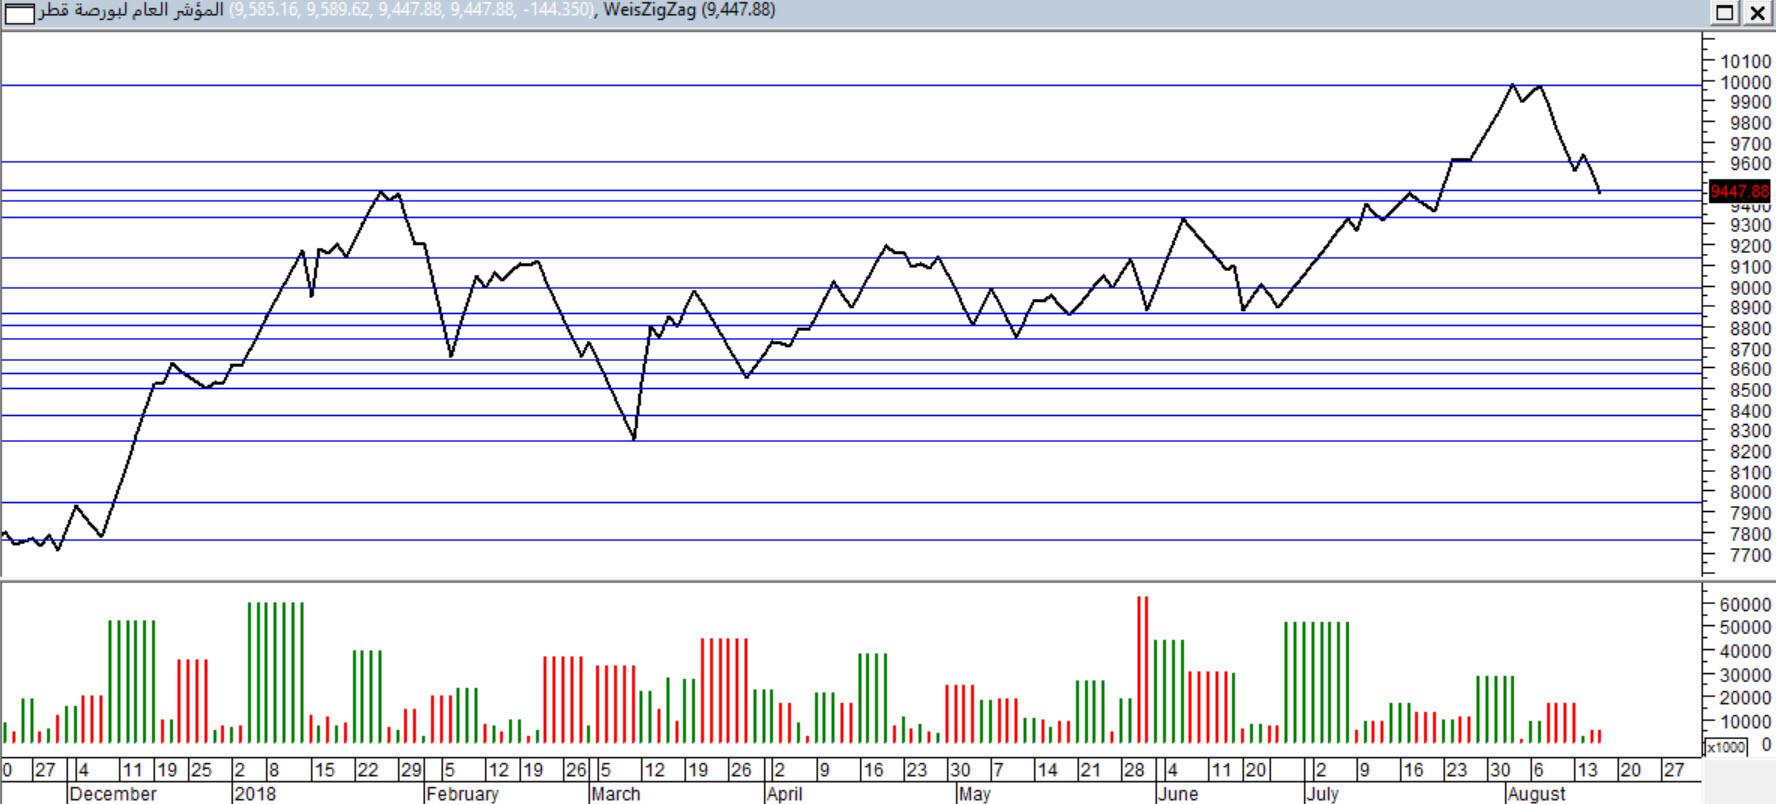Click the 13 date label in August
Image resolution: width=1776 pixels, height=804 pixels.
point(1586,771)
